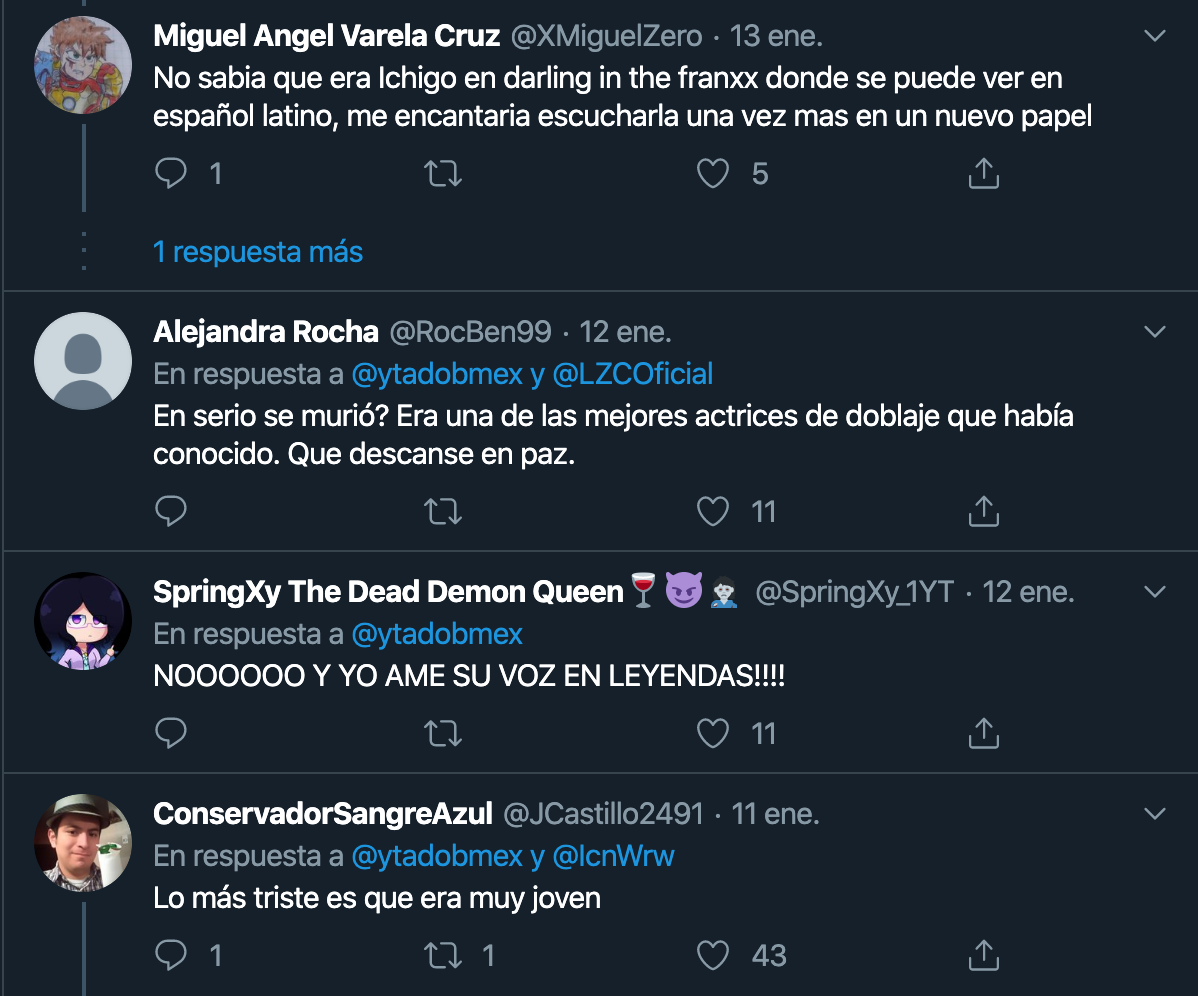
Task: Show 1 respuesta más
Action: 258,252
